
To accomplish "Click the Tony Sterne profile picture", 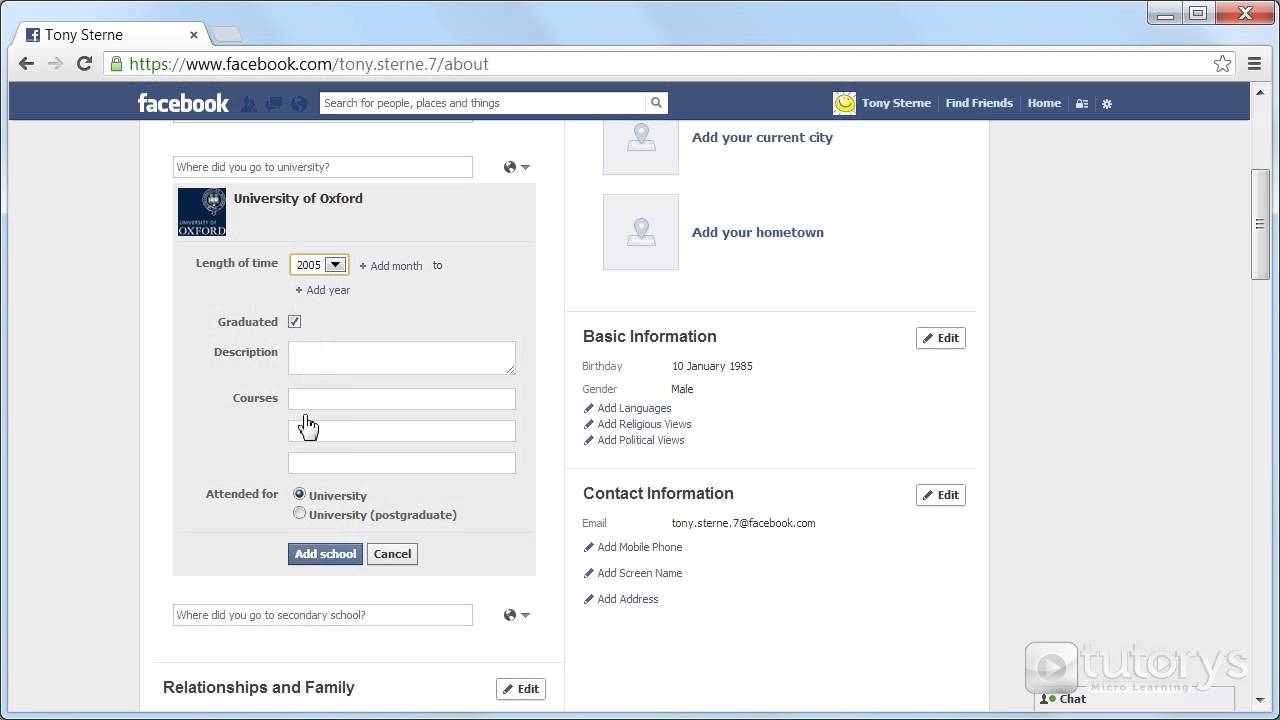I will coord(845,103).
